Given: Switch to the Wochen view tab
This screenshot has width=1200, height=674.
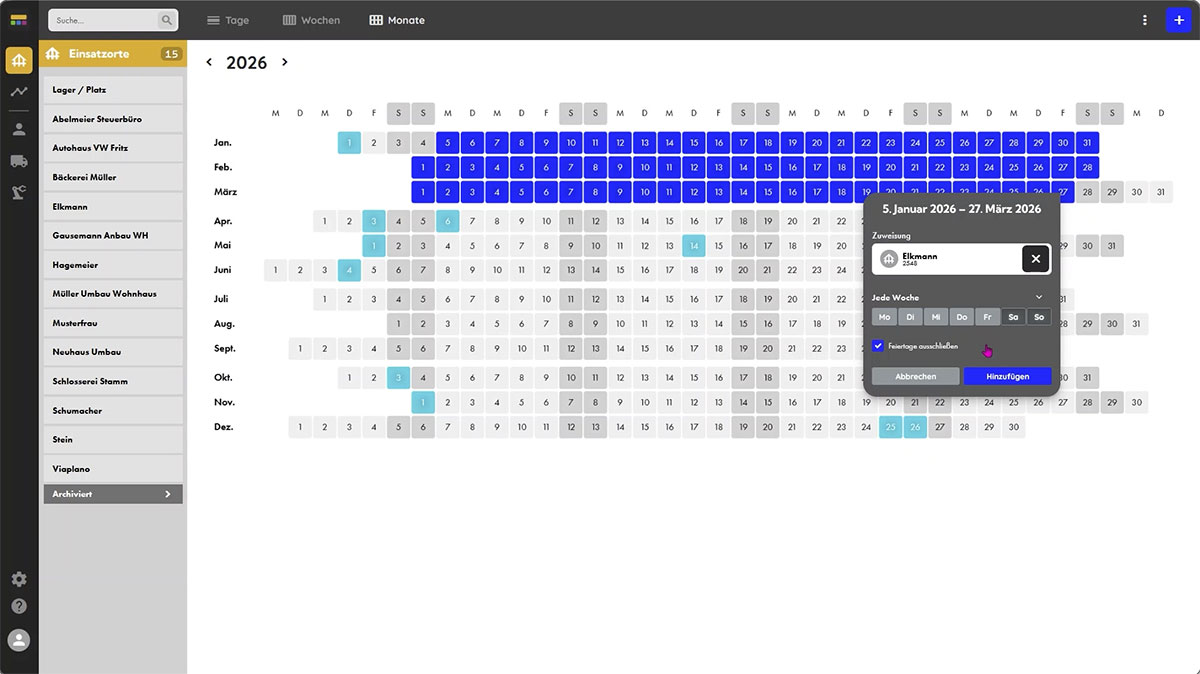Looking at the screenshot, I should coord(311,20).
